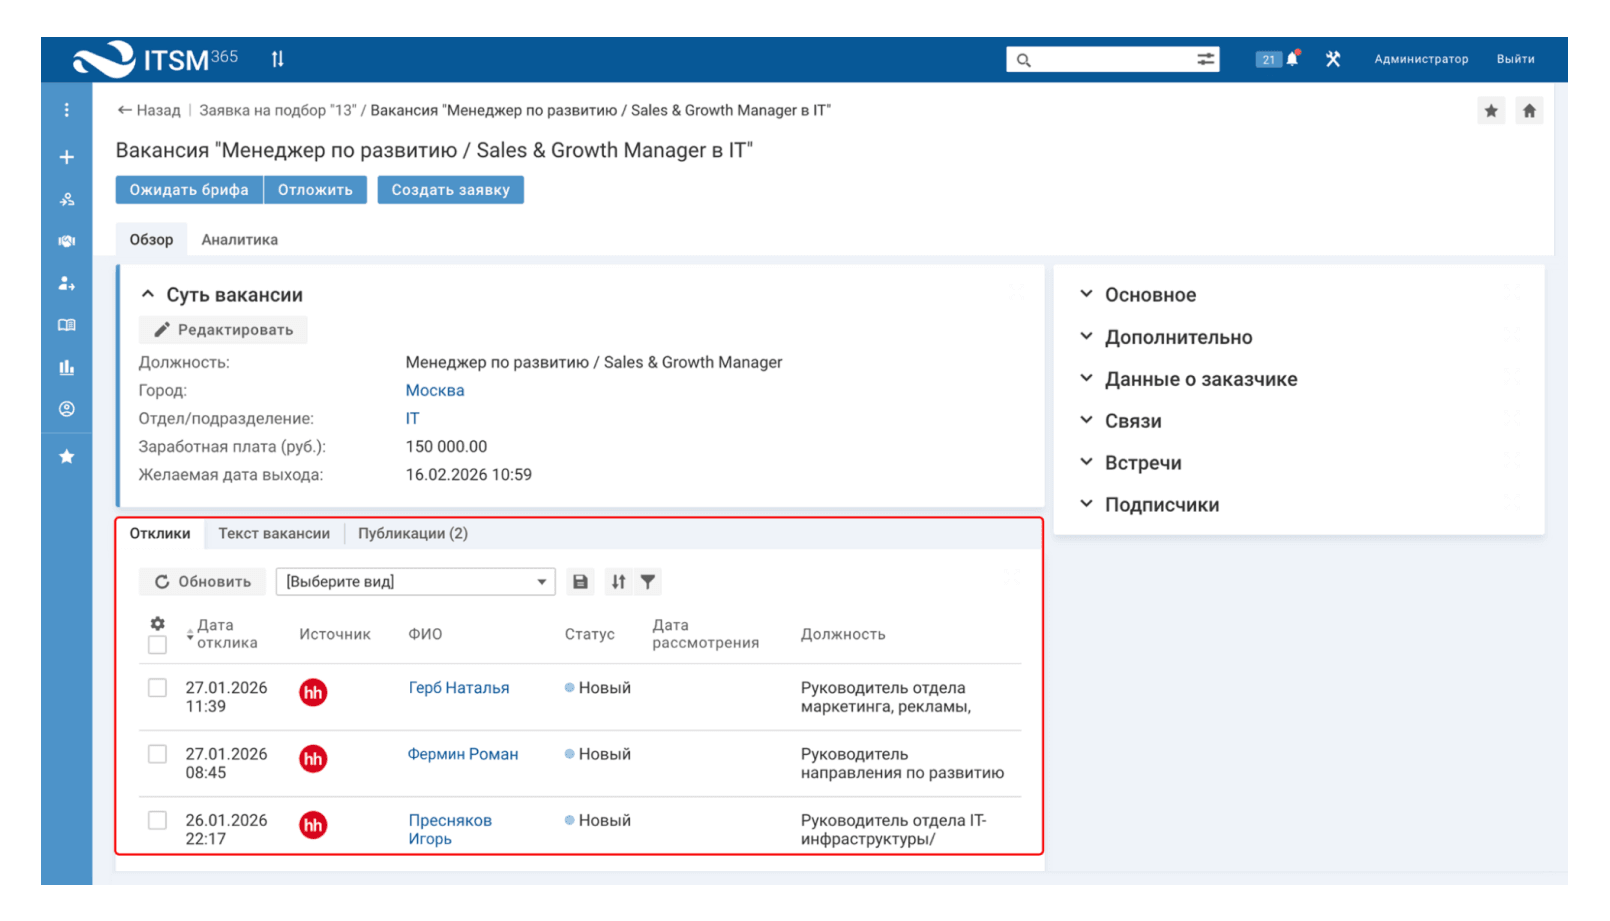Click the sort arrows icon beside filter
Viewport: 1610px width, 921px height.
point(619,582)
